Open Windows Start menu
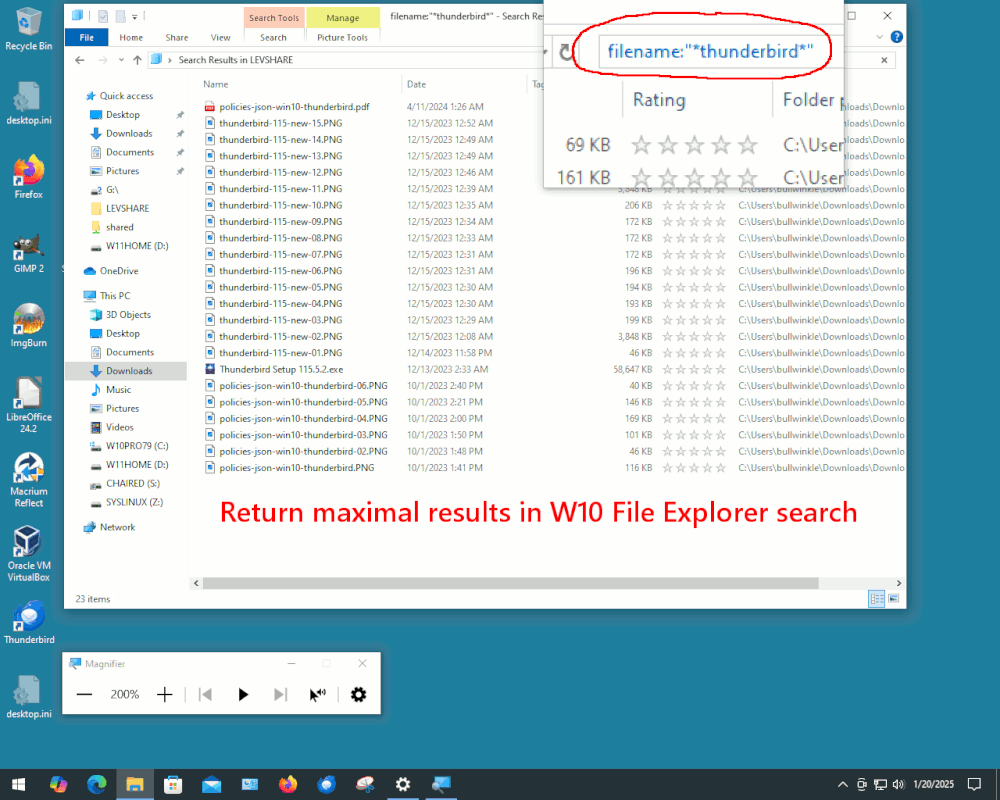This screenshot has width=1000, height=800. [x=18, y=784]
